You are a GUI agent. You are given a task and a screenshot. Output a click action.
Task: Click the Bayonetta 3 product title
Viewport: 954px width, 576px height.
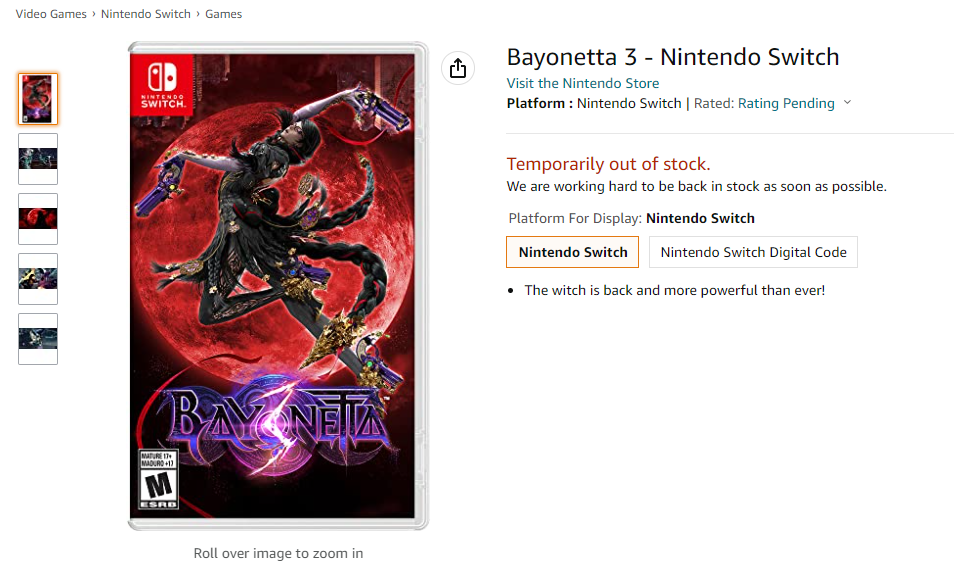tap(673, 57)
